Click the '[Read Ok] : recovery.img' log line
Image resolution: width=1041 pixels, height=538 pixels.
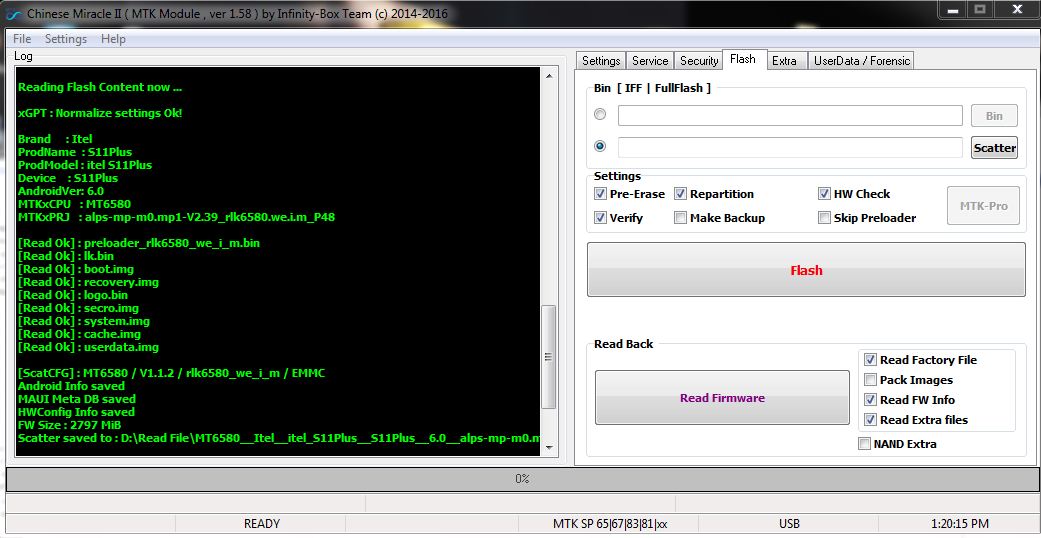(x=88, y=282)
